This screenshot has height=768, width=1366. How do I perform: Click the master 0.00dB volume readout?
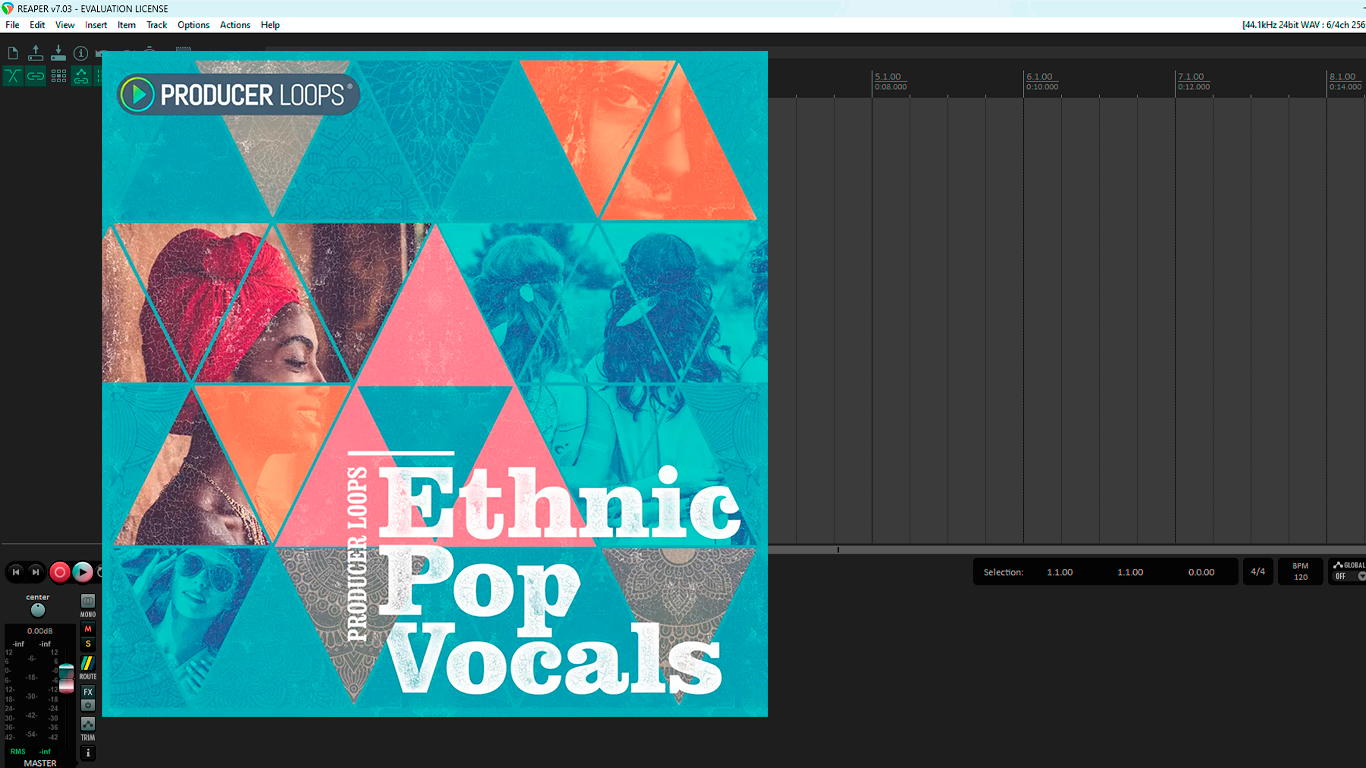[40, 631]
